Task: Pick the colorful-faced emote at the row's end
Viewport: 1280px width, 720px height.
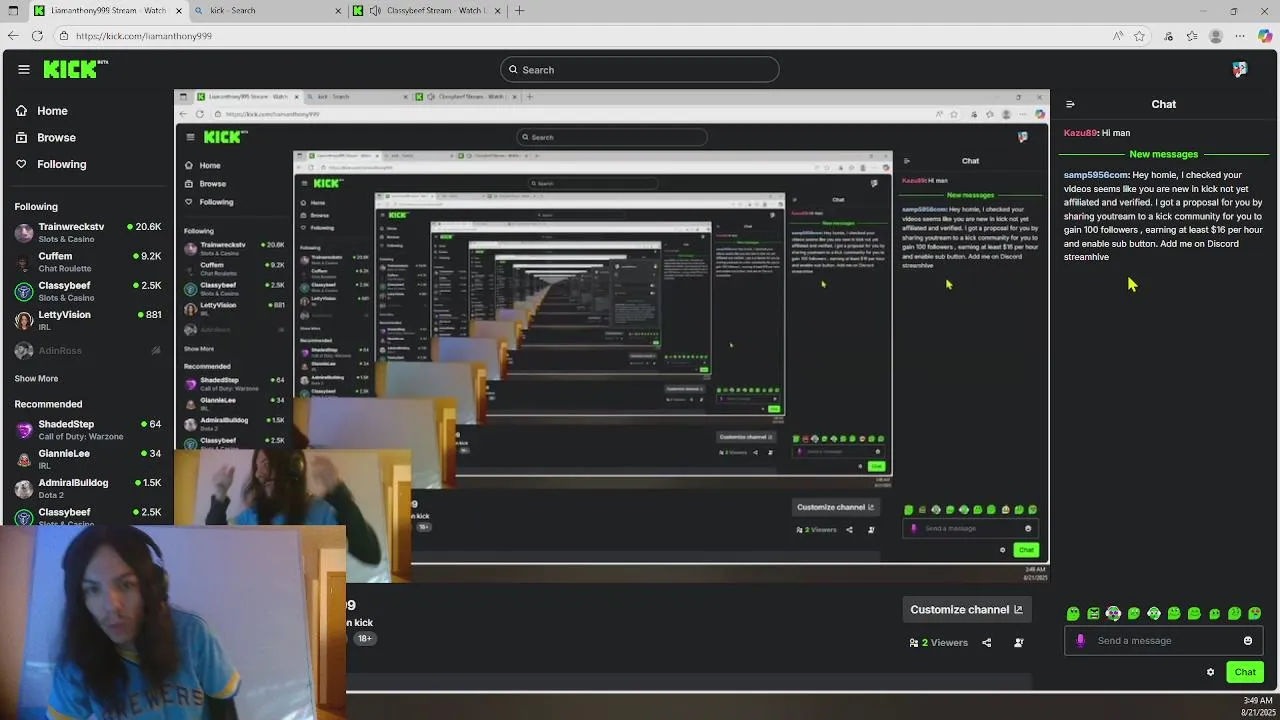Action: point(1255,613)
